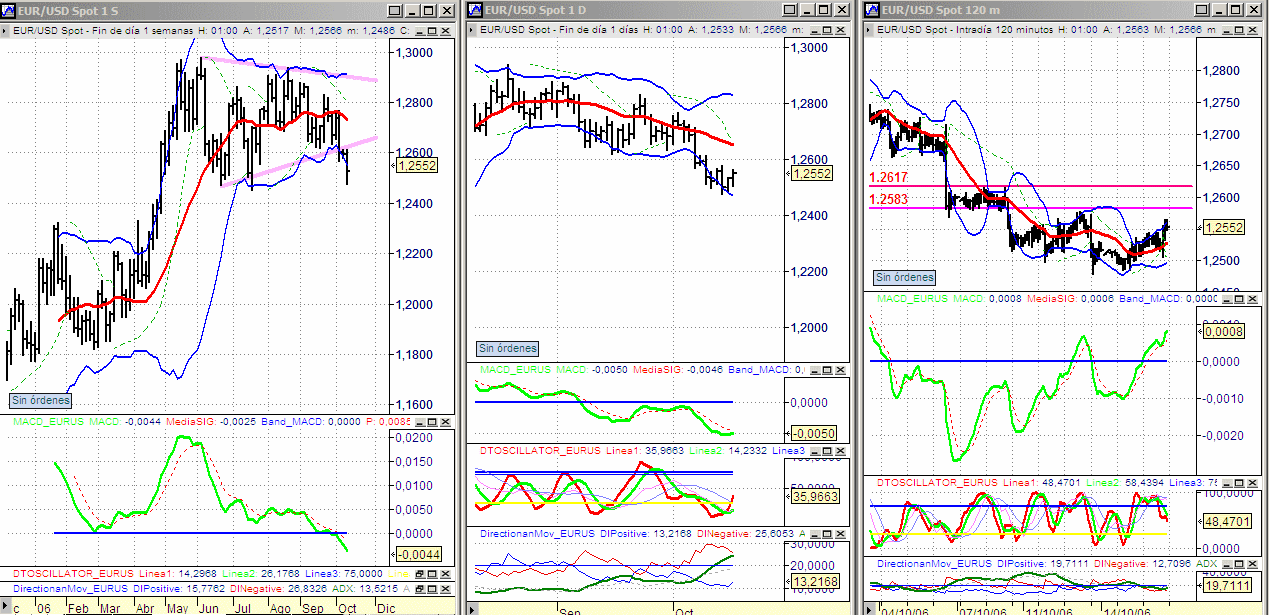
Task: Close the MACD_EURUS pane in the 1 D window
Action: [x=840, y=370]
